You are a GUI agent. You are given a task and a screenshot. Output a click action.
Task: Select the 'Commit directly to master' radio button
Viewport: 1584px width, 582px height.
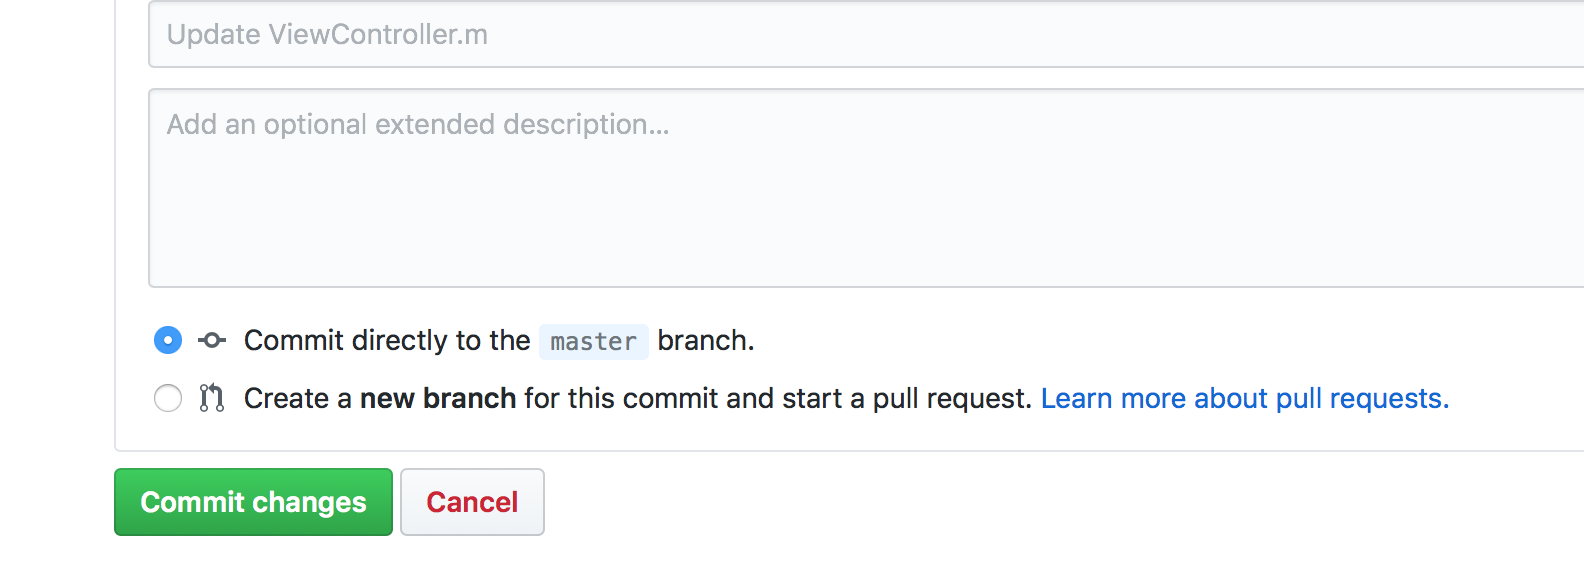(168, 341)
